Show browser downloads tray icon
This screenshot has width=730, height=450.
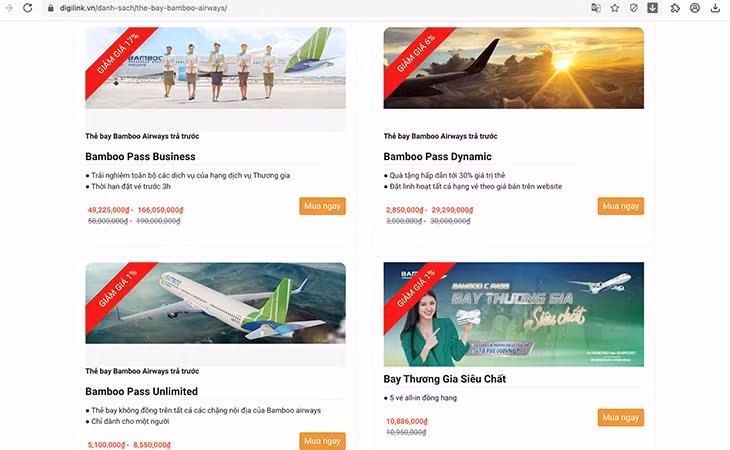tap(715, 7)
